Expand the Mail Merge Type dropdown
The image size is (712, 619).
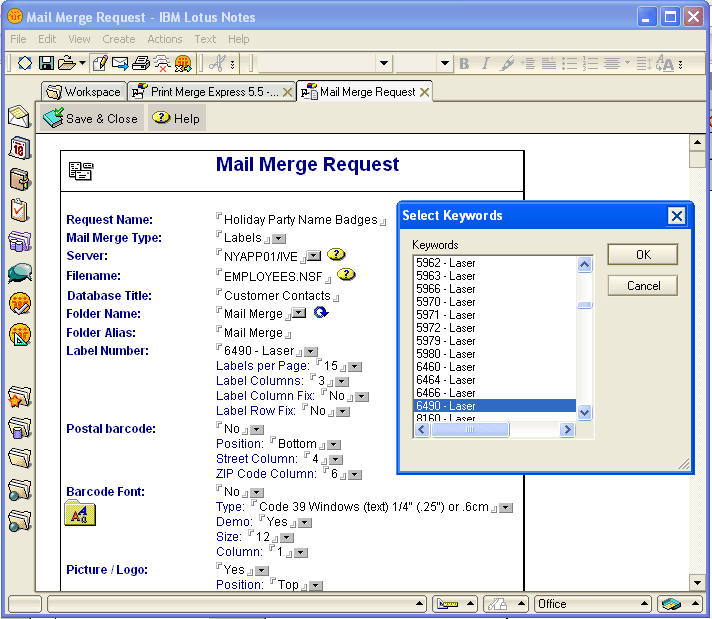[279, 238]
